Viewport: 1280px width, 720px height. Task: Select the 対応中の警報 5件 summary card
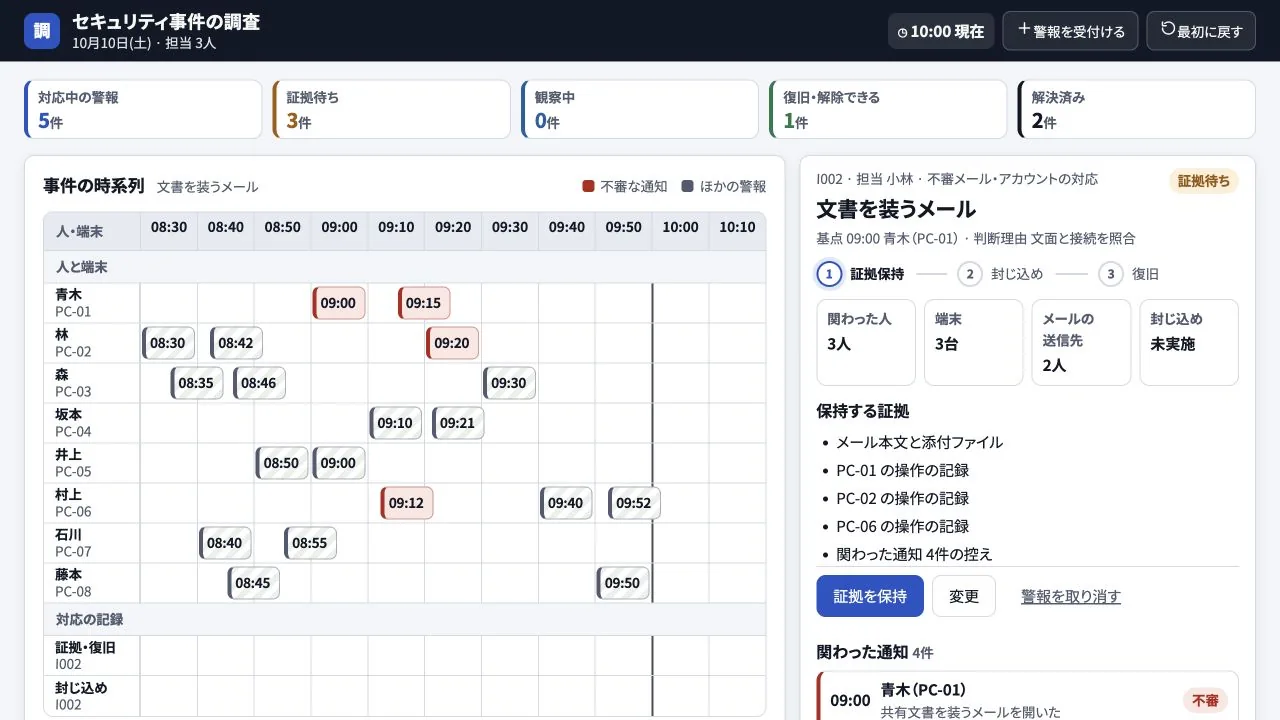(143, 110)
